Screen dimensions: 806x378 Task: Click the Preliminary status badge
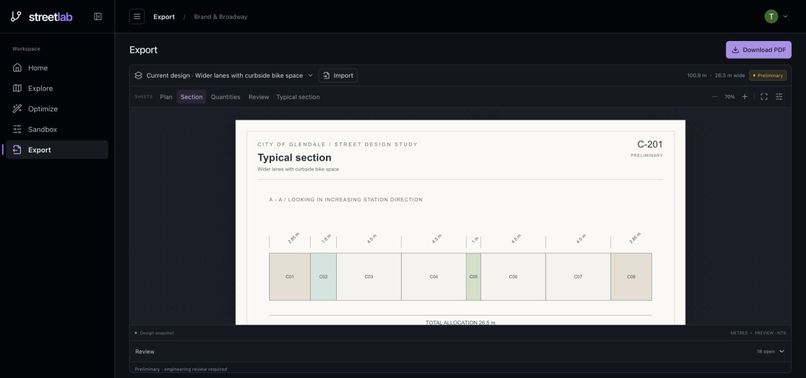click(x=768, y=76)
